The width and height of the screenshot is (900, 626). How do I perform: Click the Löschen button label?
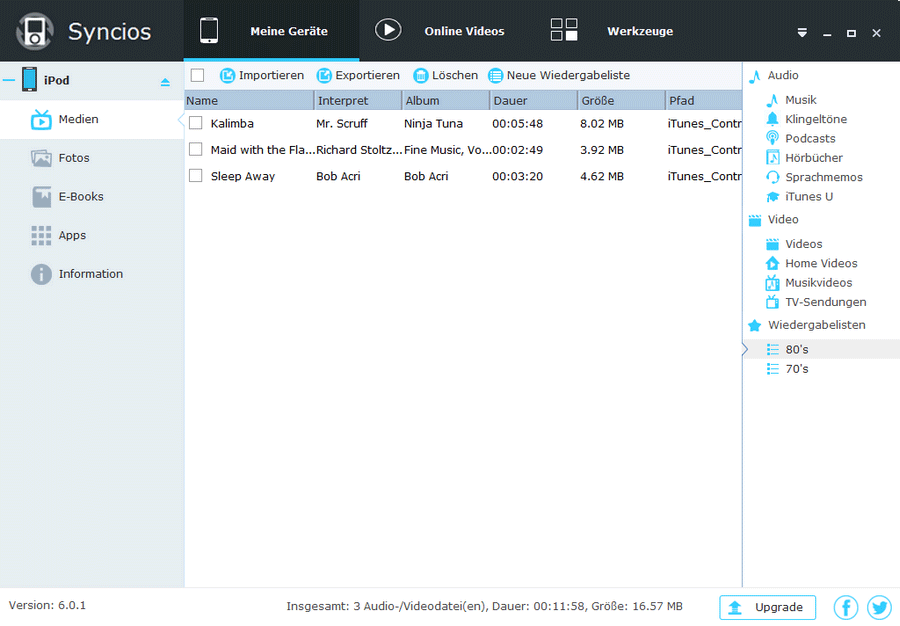(x=455, y=75)
